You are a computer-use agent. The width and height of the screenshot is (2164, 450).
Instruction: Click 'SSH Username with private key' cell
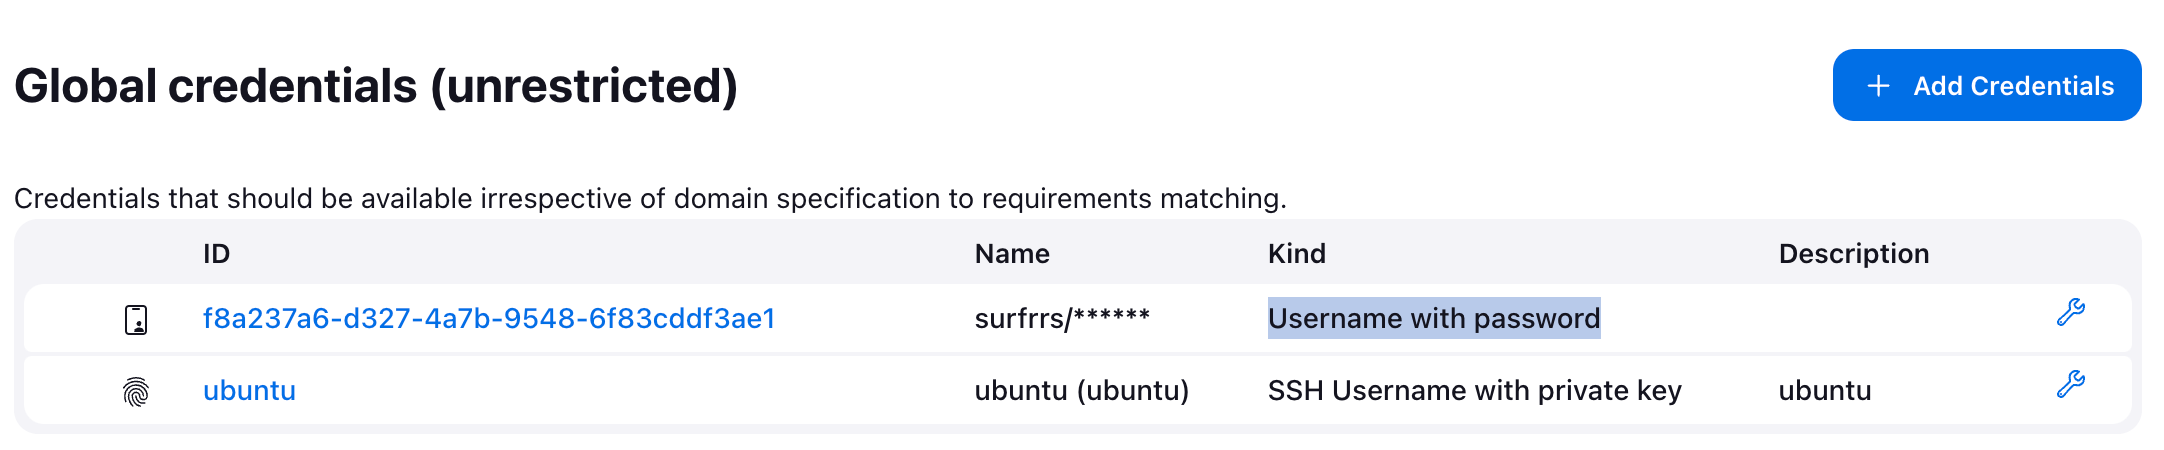click(x=1474, y=391)
